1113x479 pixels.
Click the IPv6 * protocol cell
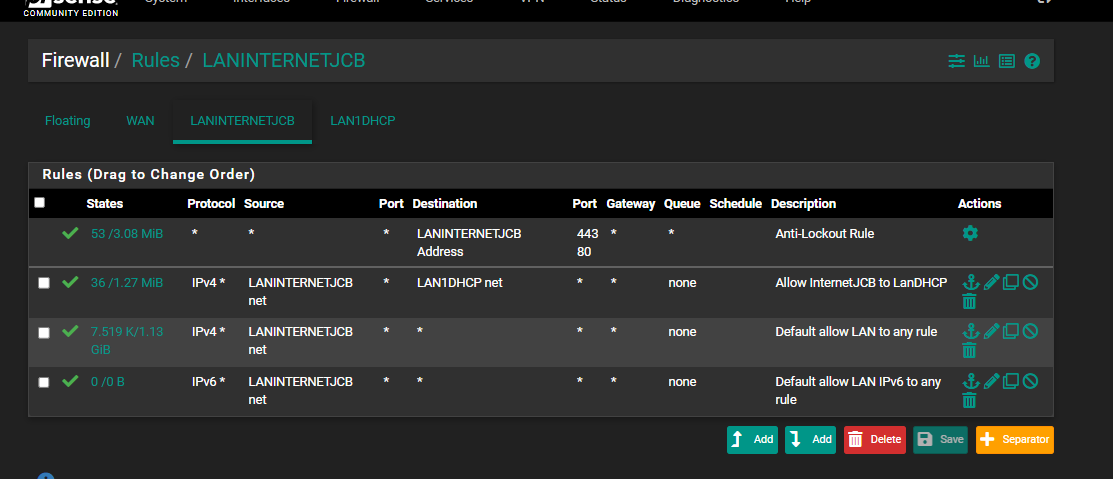[209, 382]
